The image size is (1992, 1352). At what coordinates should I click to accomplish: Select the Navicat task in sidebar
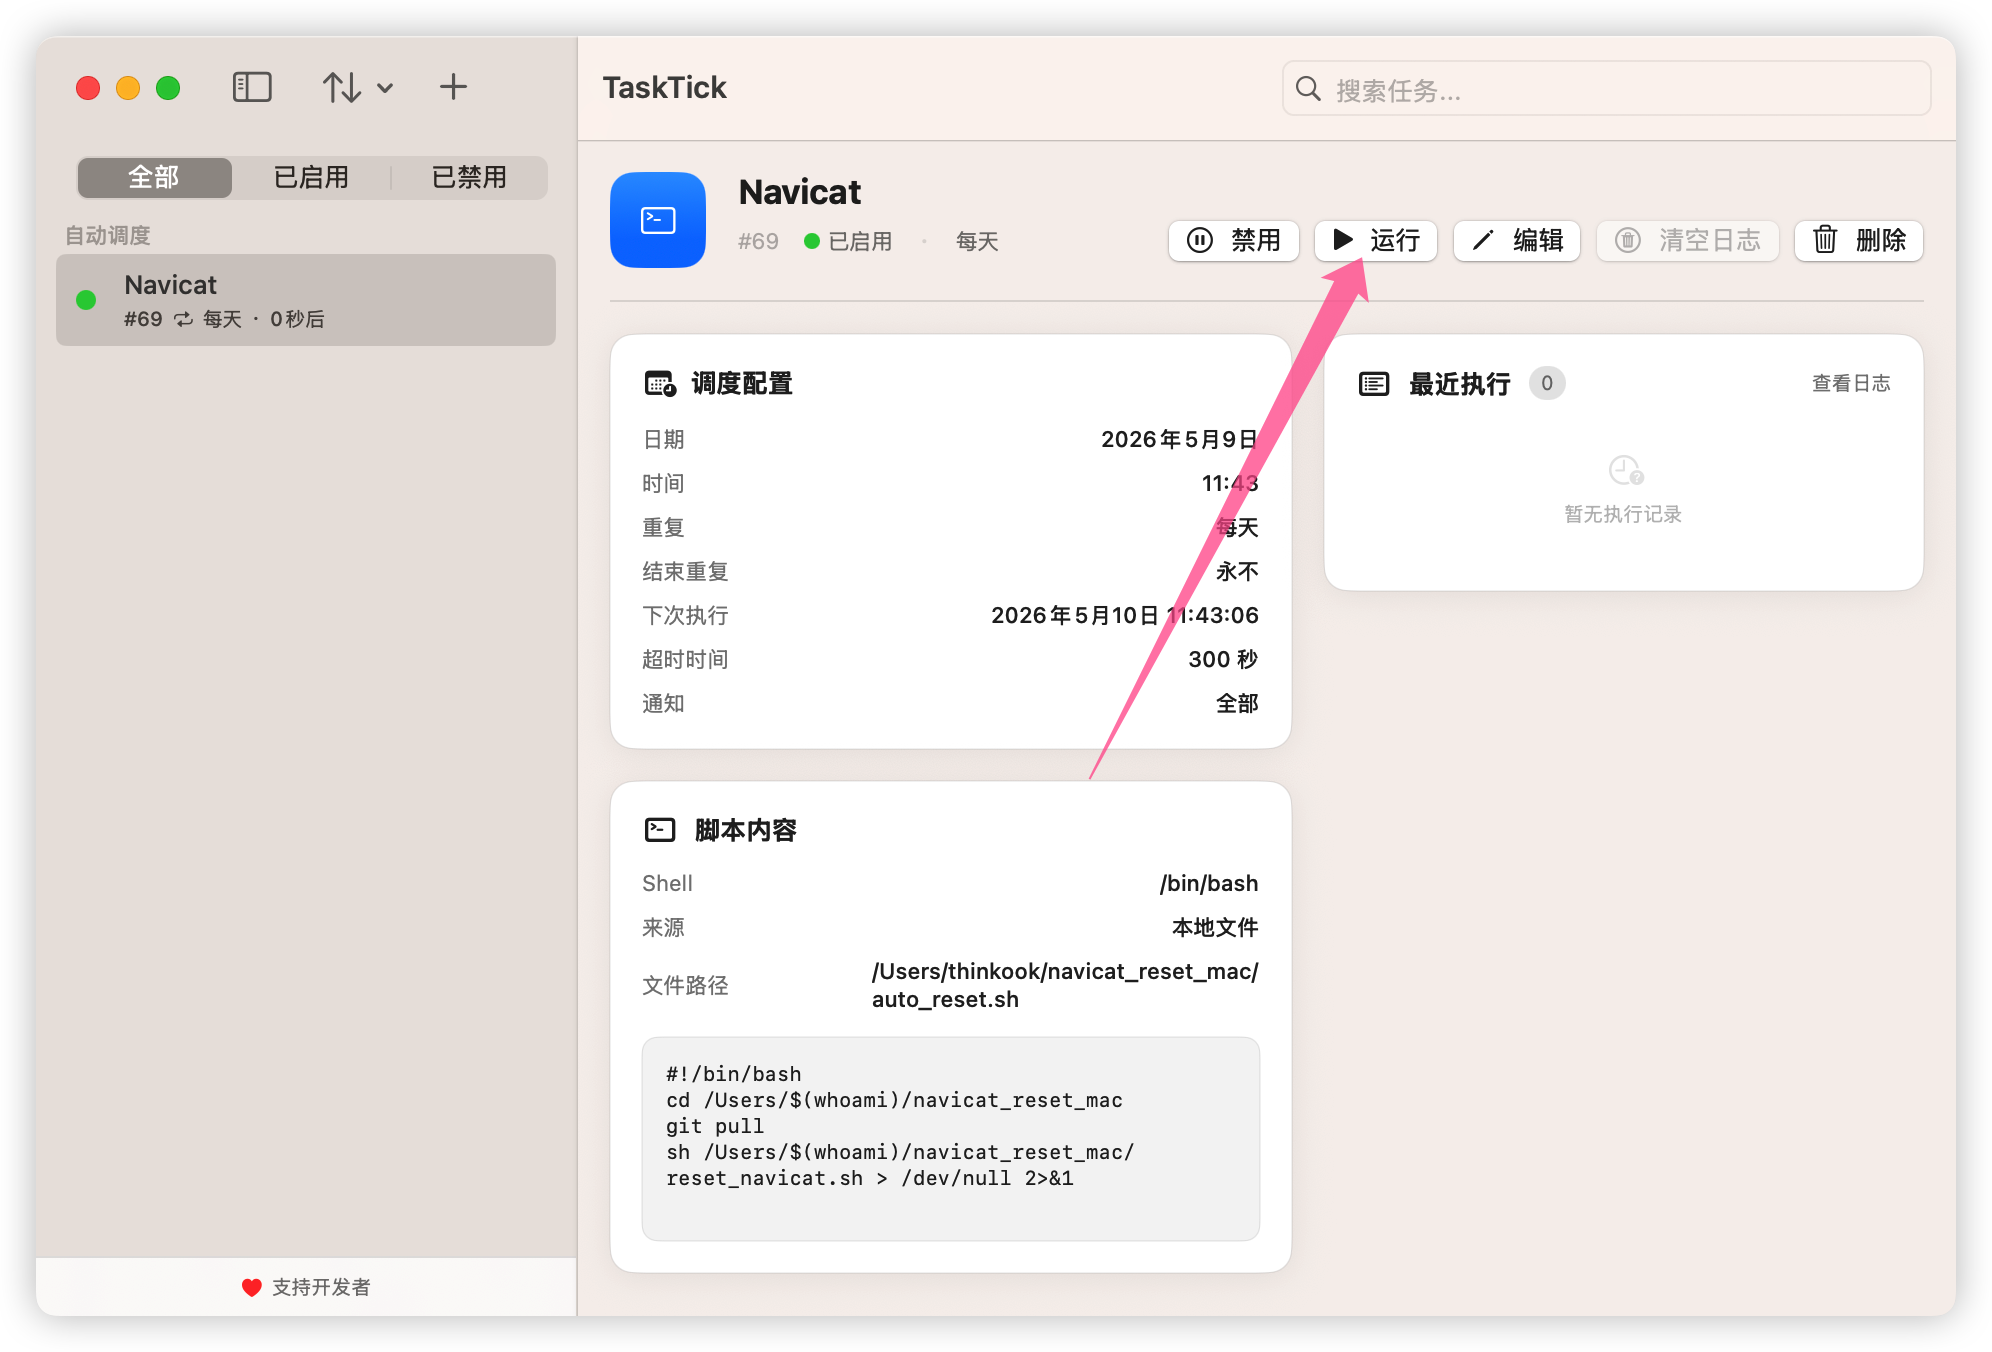(306, 300)
